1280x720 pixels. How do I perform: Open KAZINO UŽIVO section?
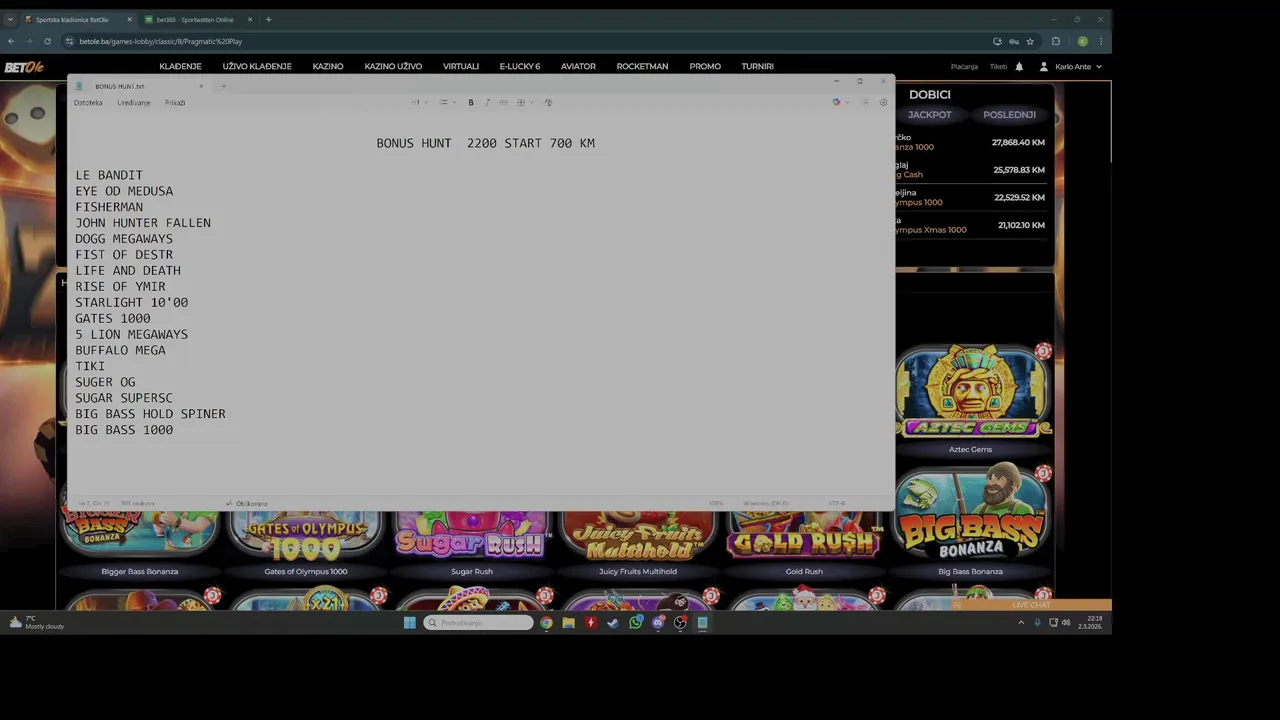[x=393, y=66]
